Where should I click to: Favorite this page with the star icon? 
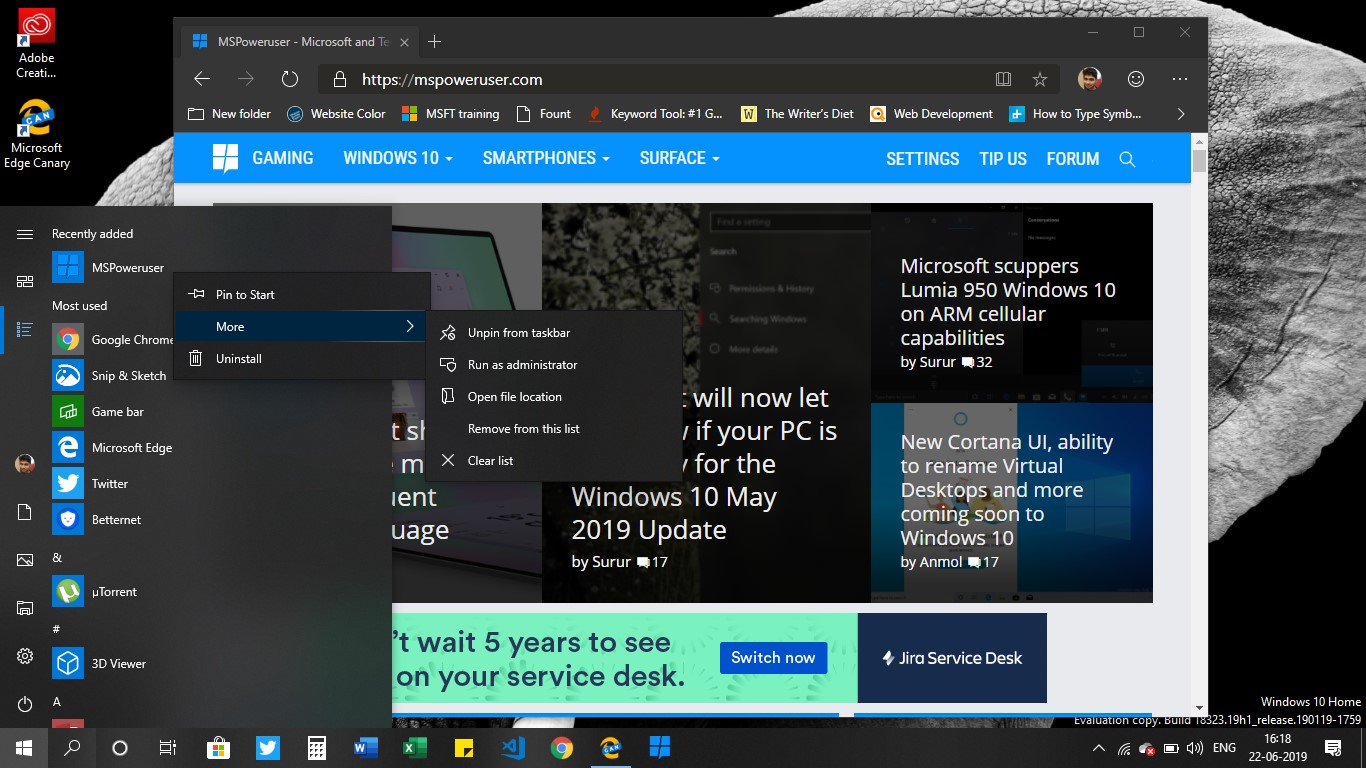tap(1040, 79)
